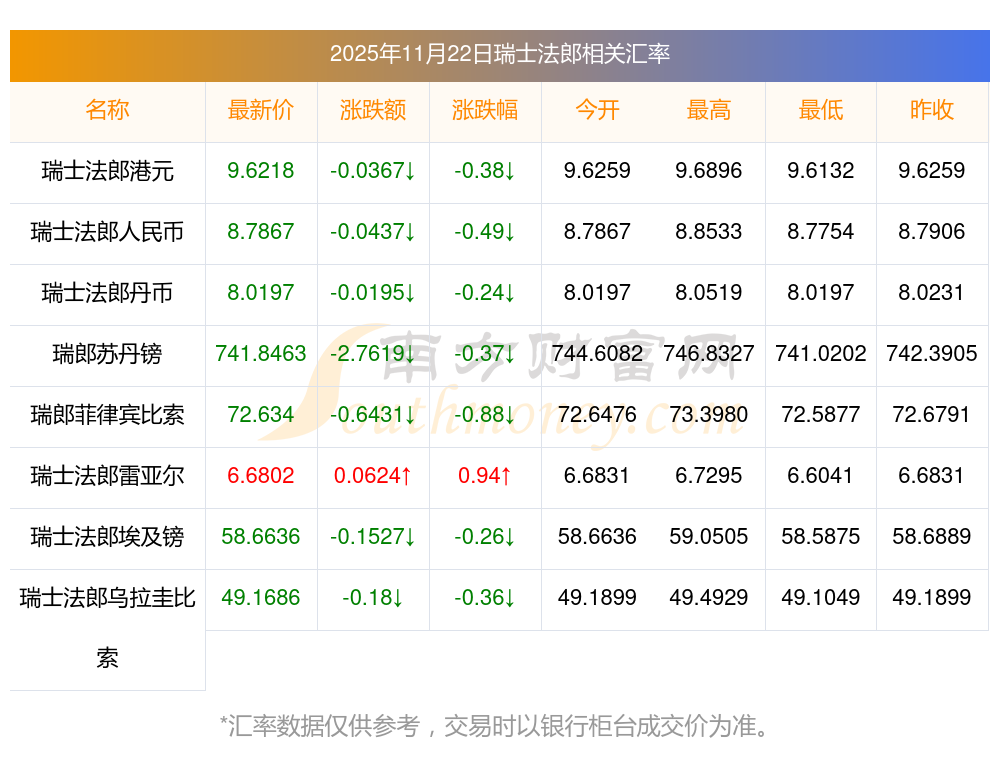Click change percent -0.36↓

click(x=485, y=598)
